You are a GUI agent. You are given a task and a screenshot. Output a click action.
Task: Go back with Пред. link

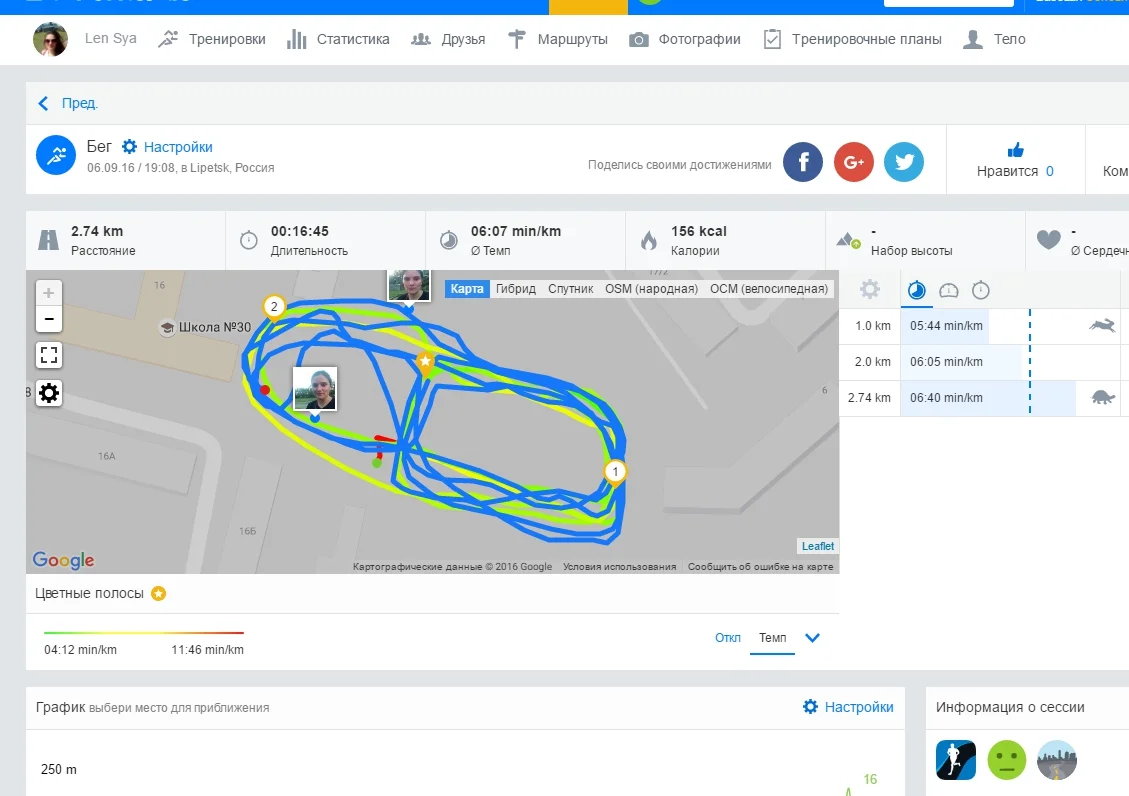(x=68, y=103)
